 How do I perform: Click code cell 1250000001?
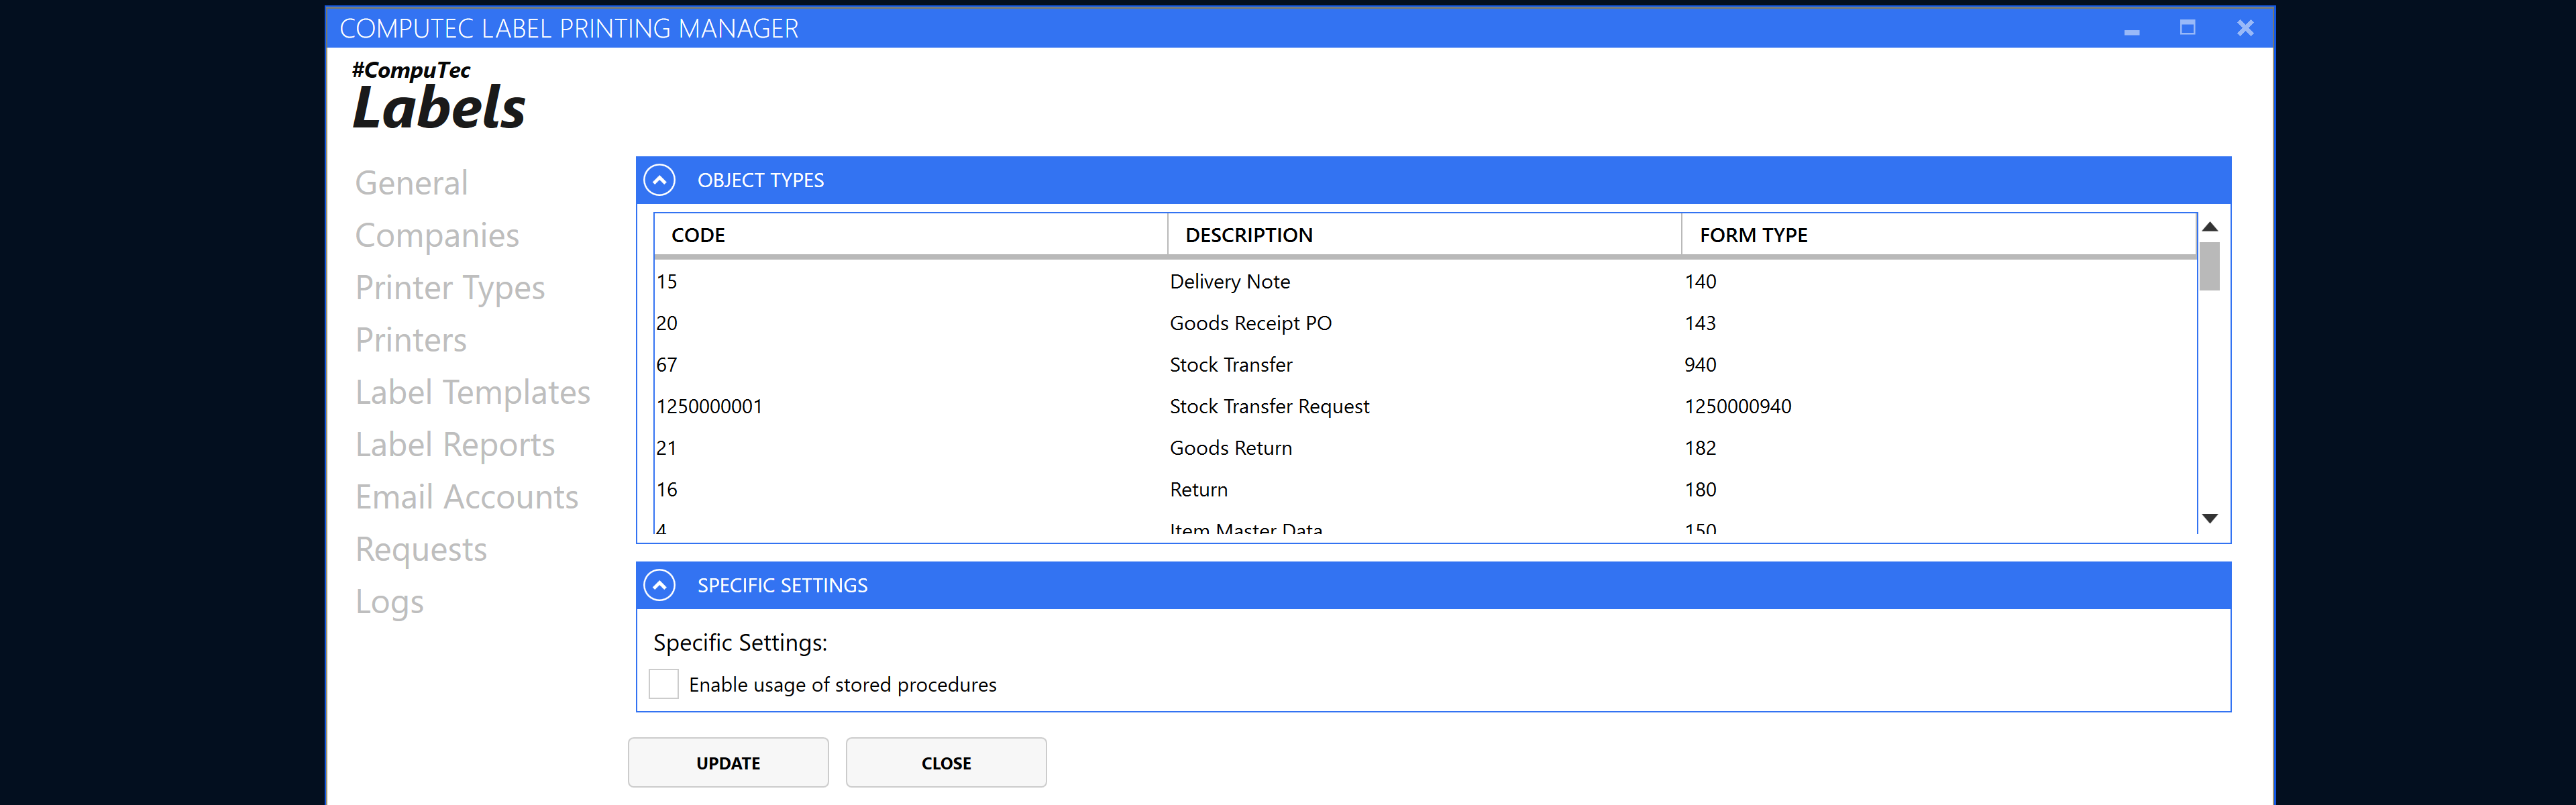pyautogui.click(x=710, y=407)
